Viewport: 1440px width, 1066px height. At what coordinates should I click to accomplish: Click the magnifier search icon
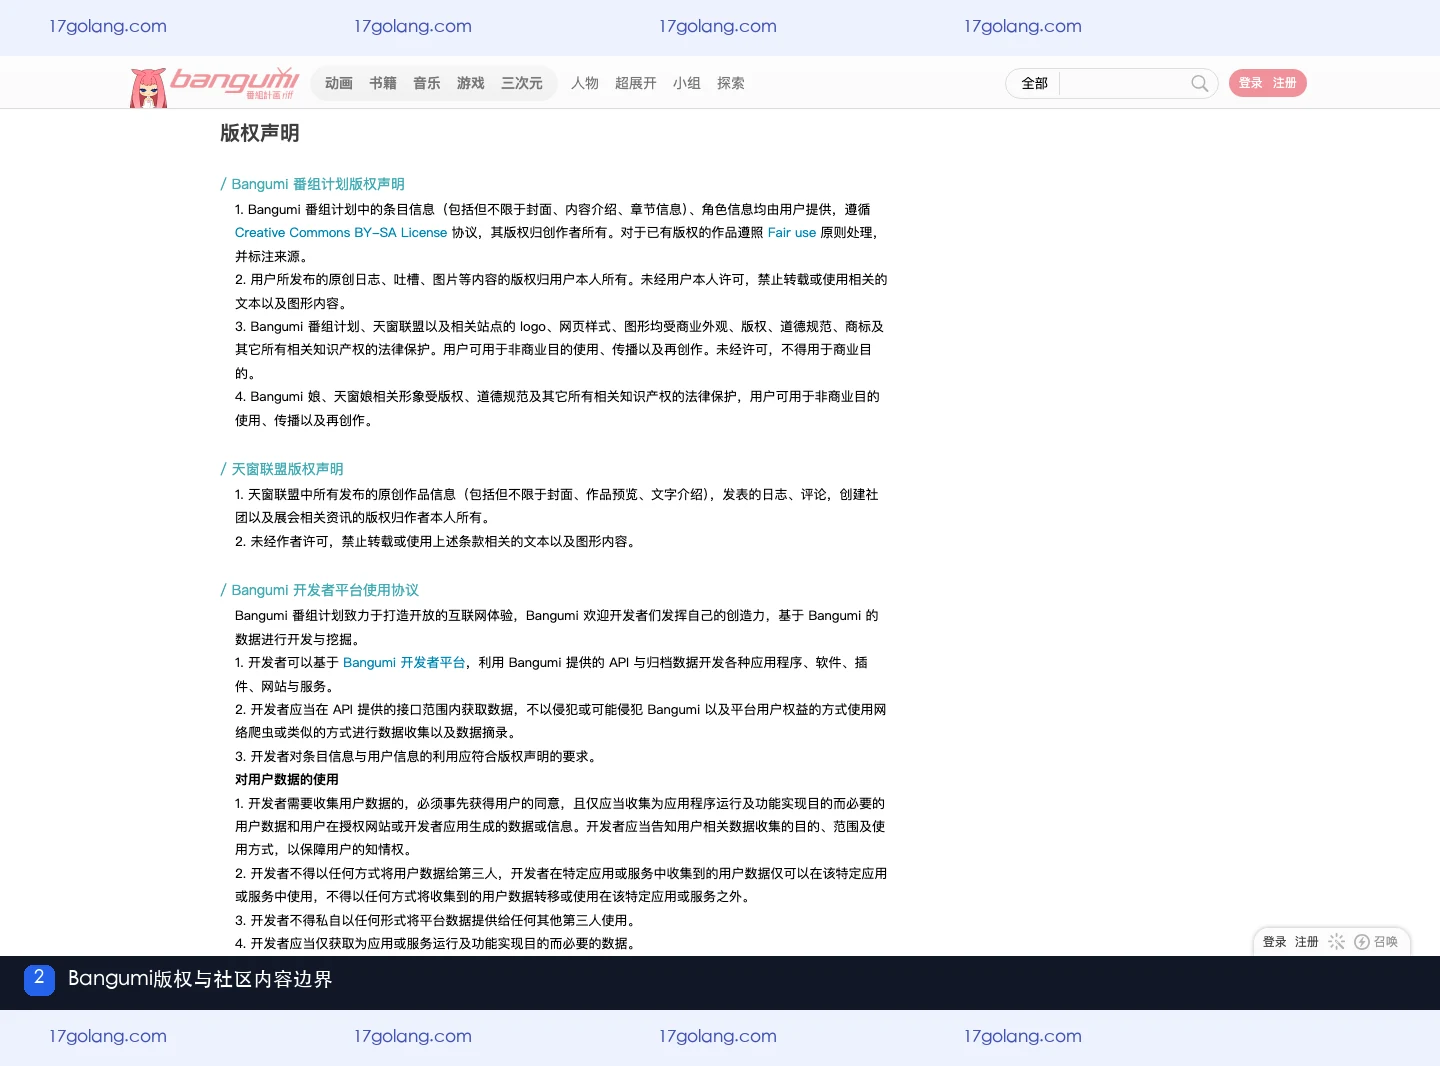[1199, 83]
